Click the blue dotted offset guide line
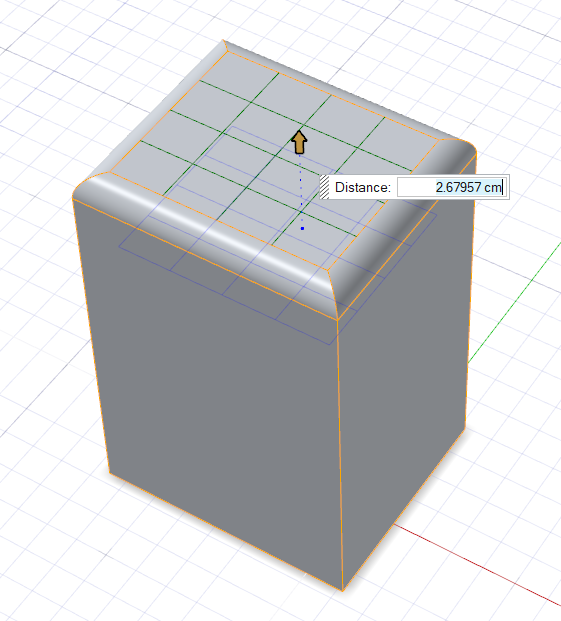This screenshot has width=561, height=621. click(x=300, y=190)
